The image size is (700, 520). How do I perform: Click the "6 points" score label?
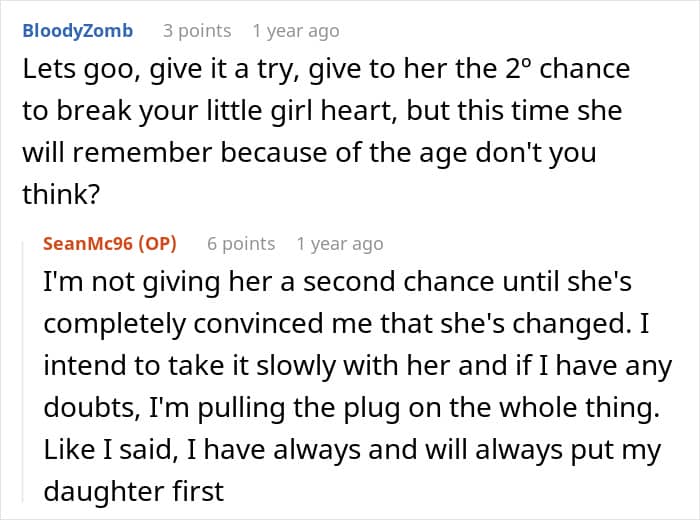point(241,244)
